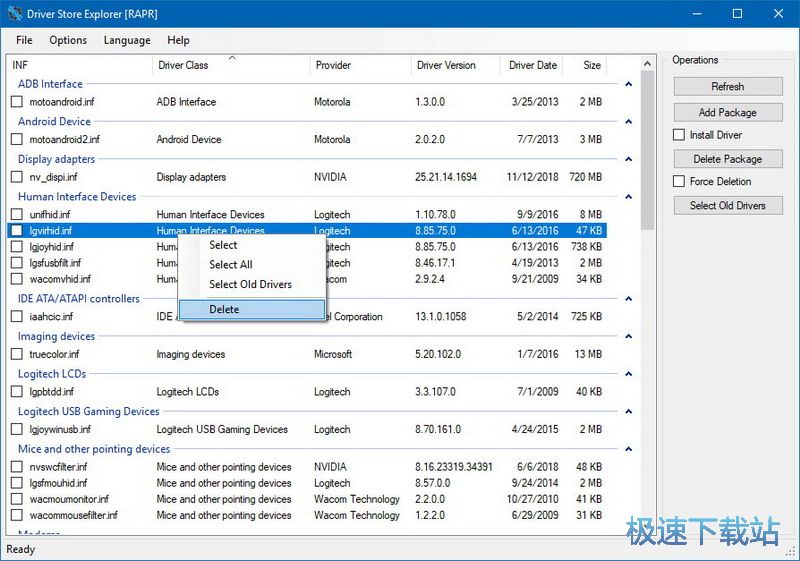The height and width of the screenshot is (561, 800).
Task: Click date 3/25/2013 in motoandroid.inf row
Action: (x=535, y=102)
